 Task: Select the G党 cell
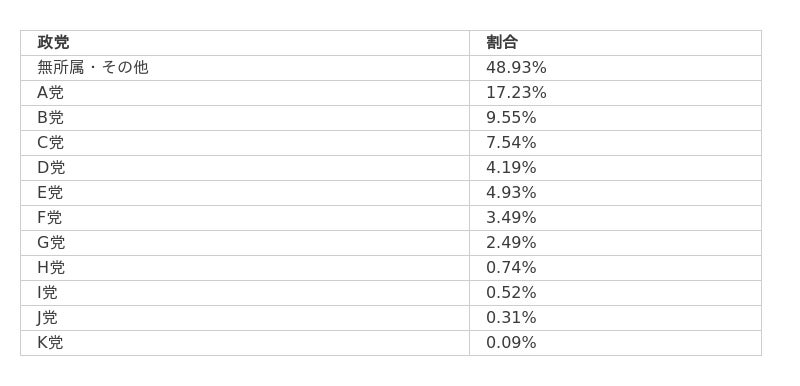(51, 243)
